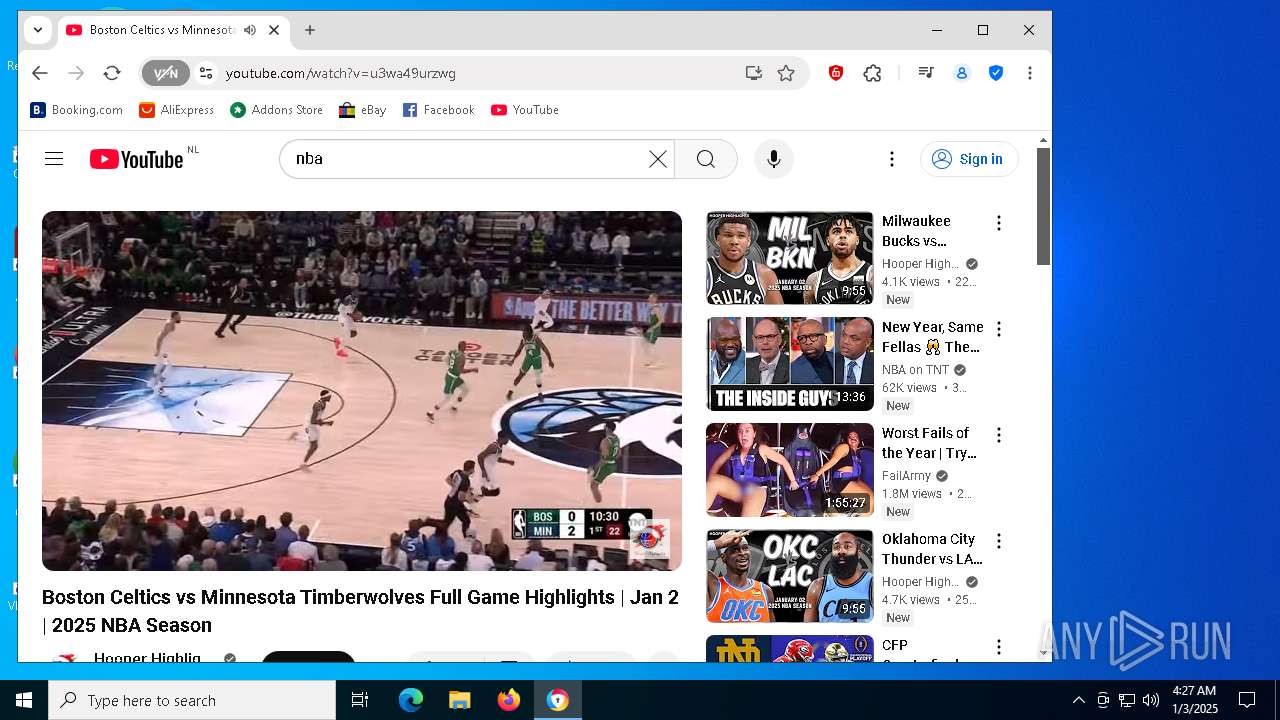Open volume control in system tray
1280x720 pixels.
point(1151,700)
